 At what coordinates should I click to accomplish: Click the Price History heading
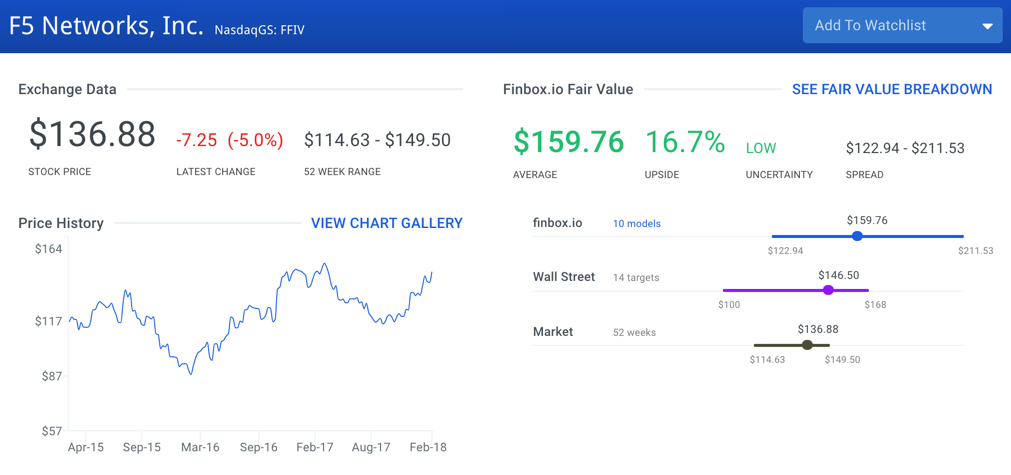point(61,224)
